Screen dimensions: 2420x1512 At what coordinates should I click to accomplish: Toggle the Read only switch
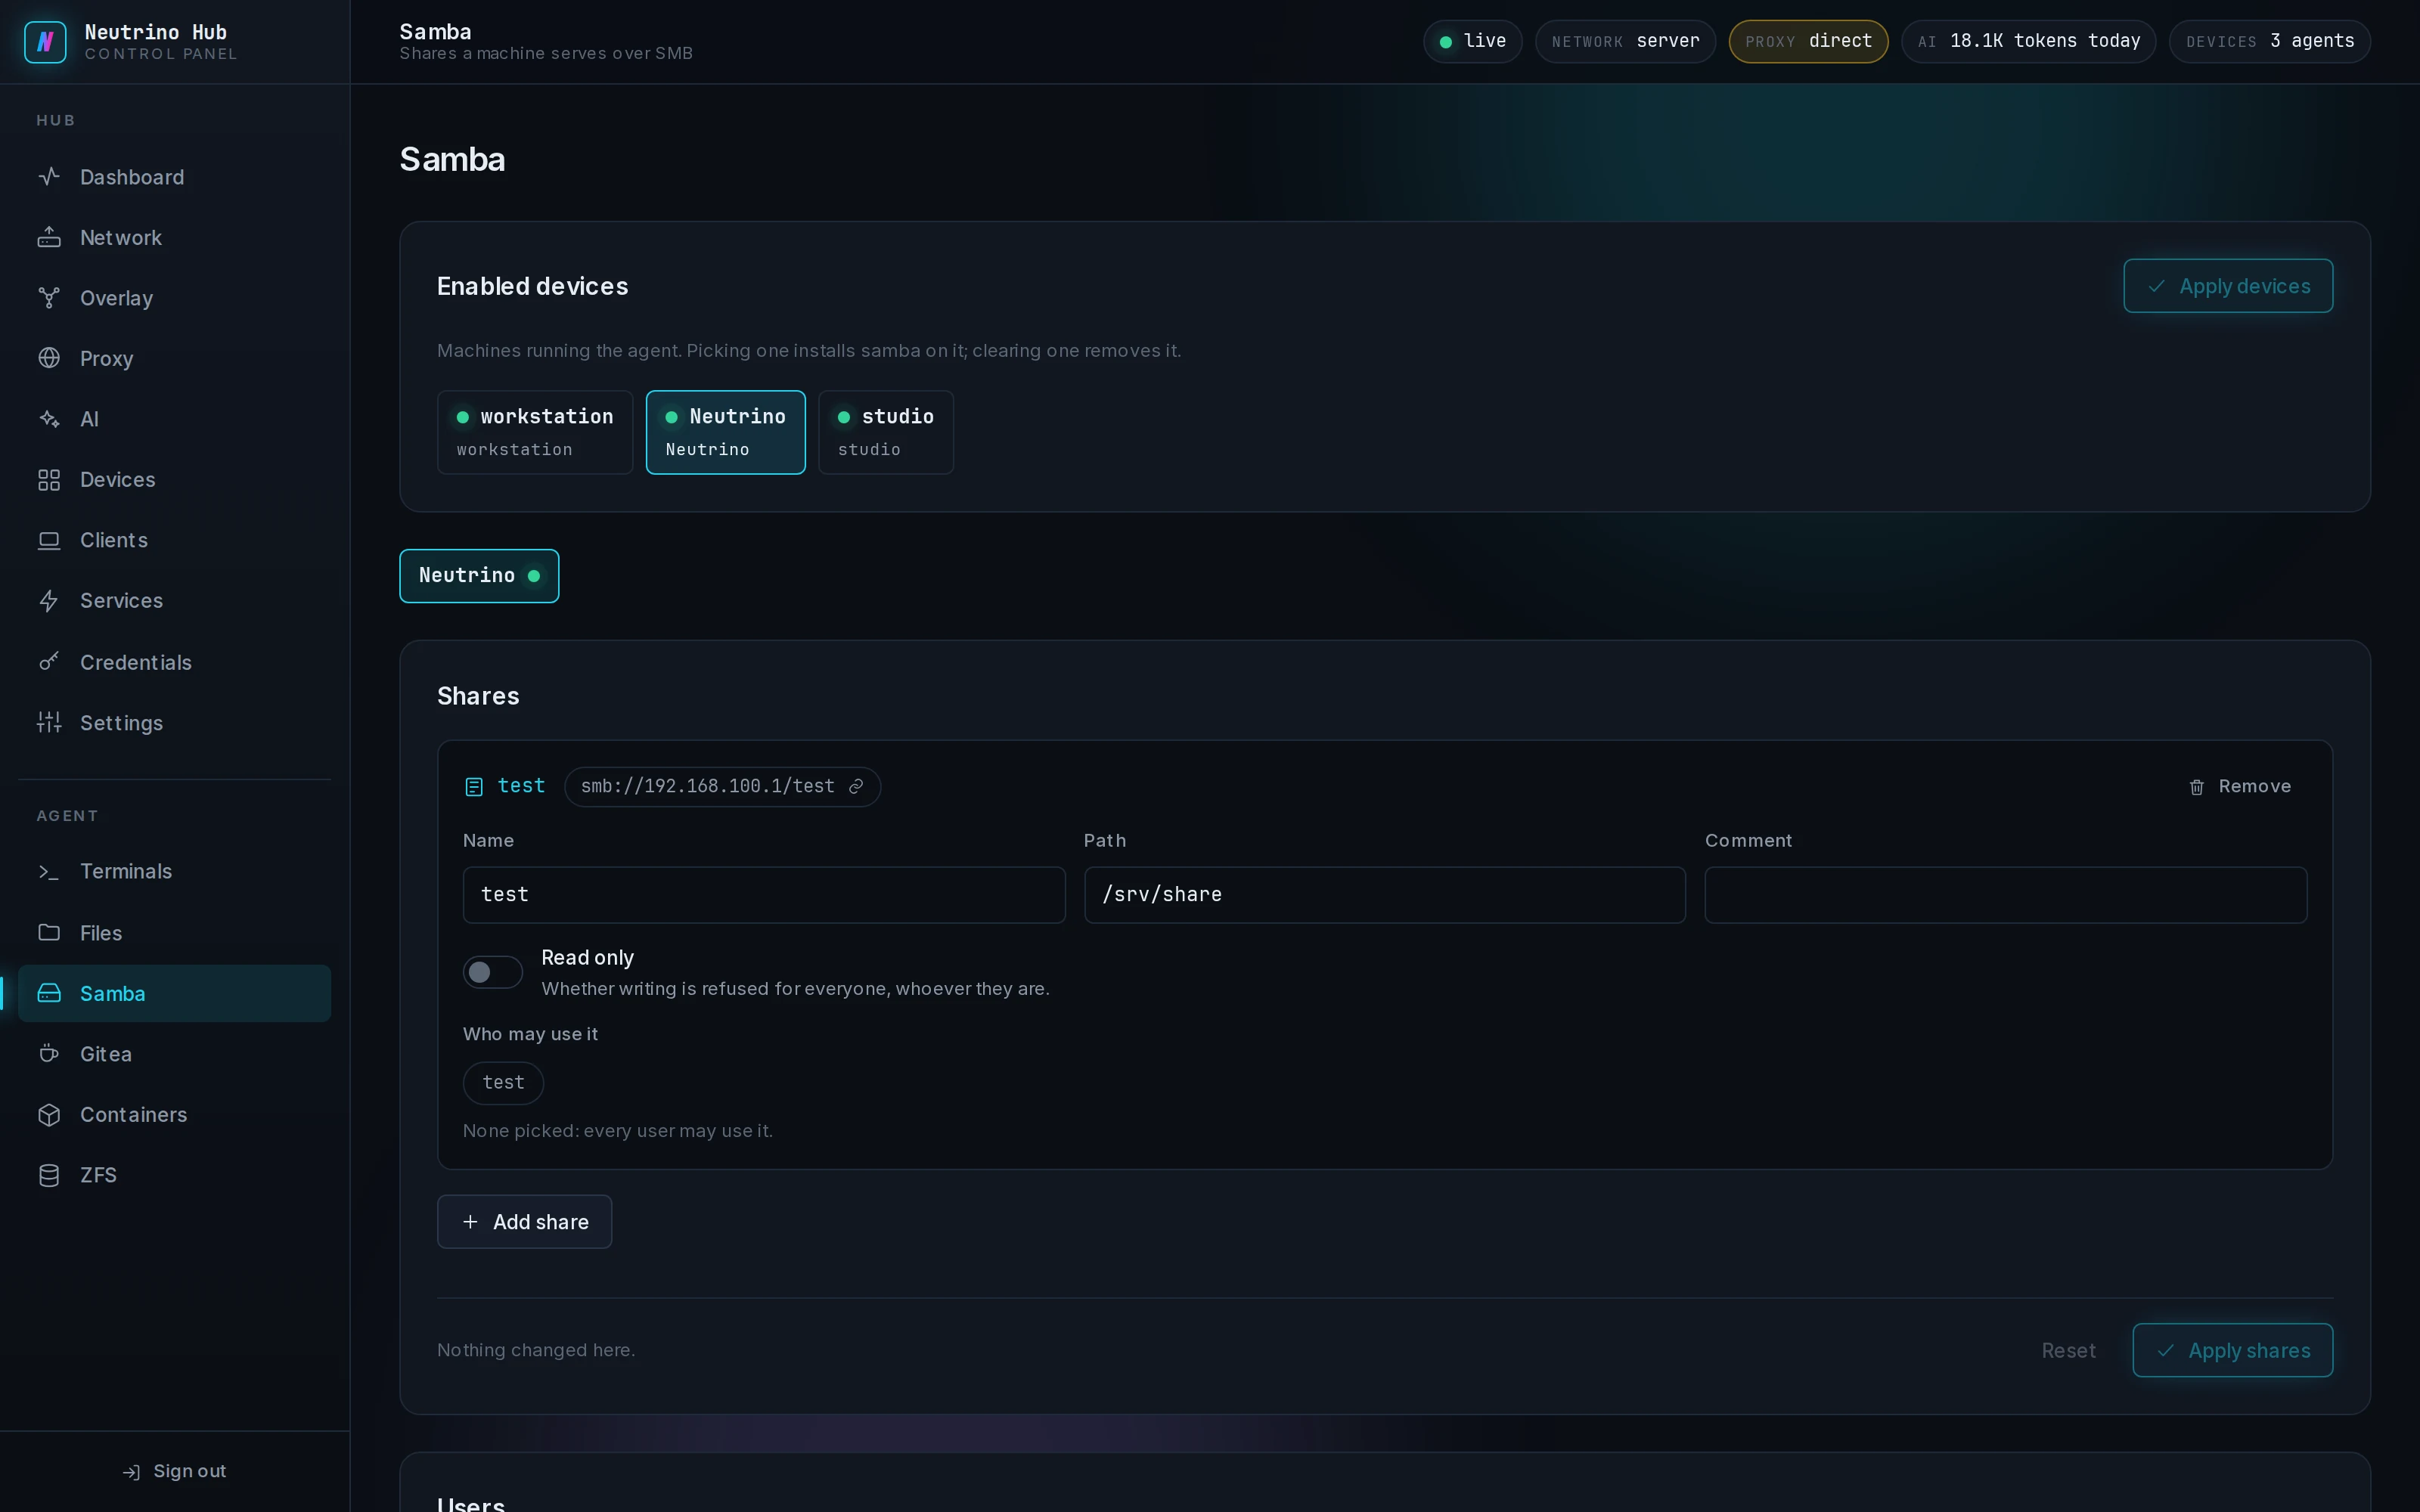coord(492,972)
